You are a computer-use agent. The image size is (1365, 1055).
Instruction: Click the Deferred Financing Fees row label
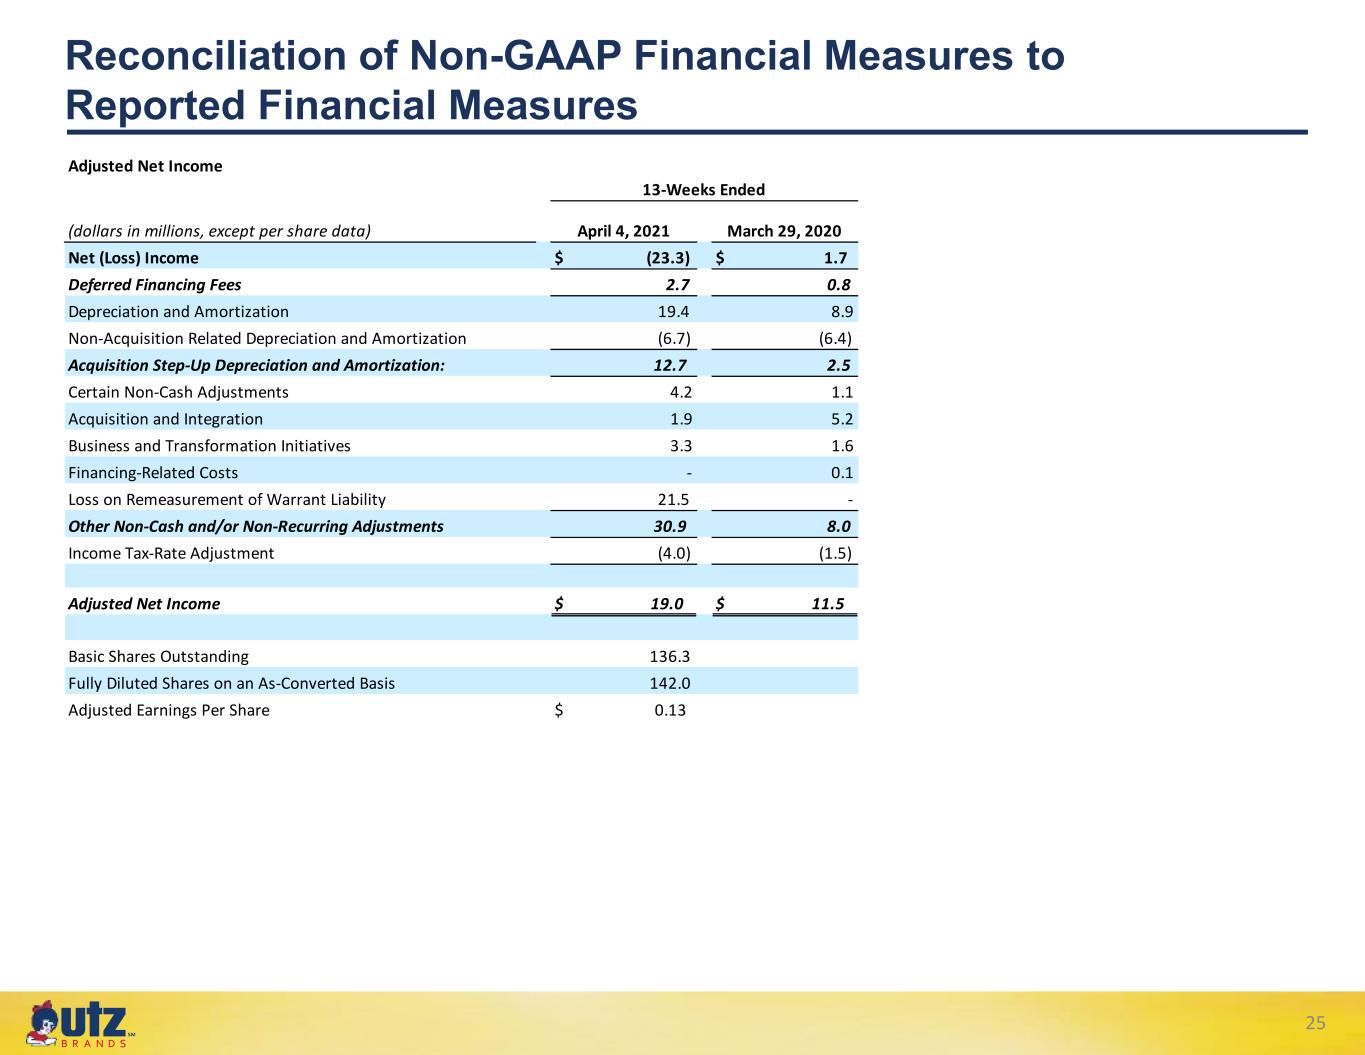coord(155,285)
